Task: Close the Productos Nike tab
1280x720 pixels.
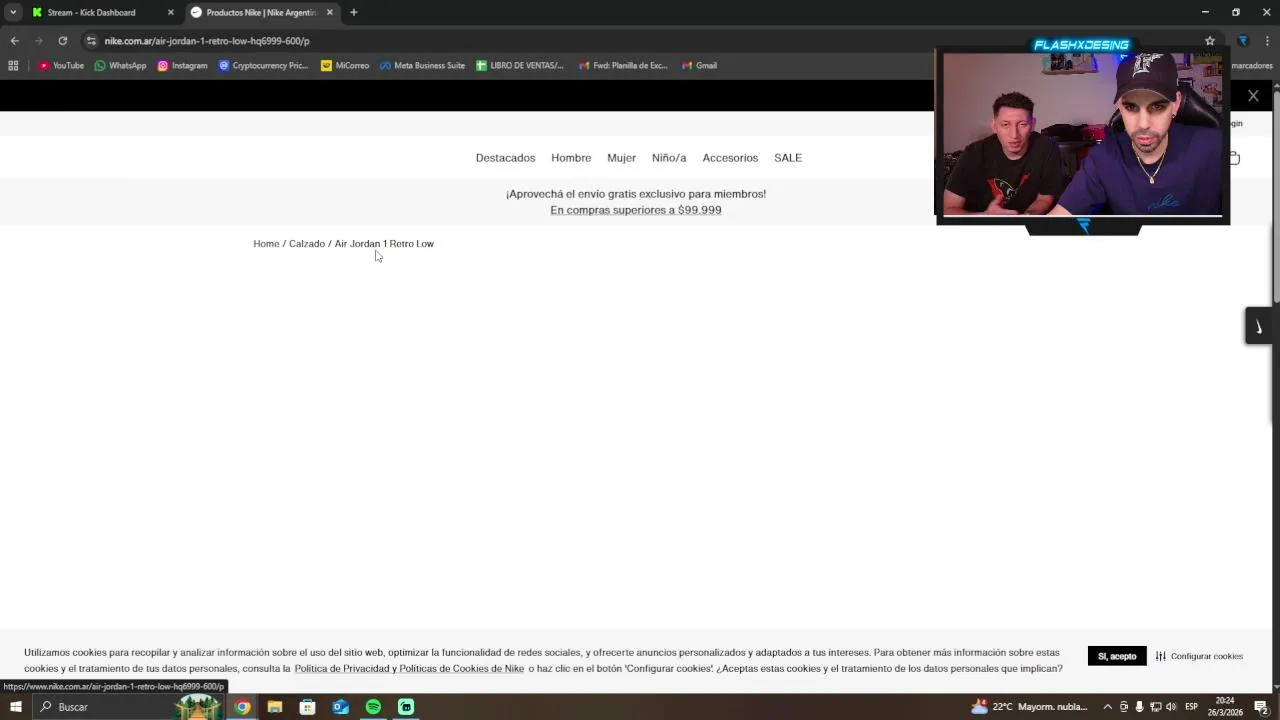Action: 329,13
